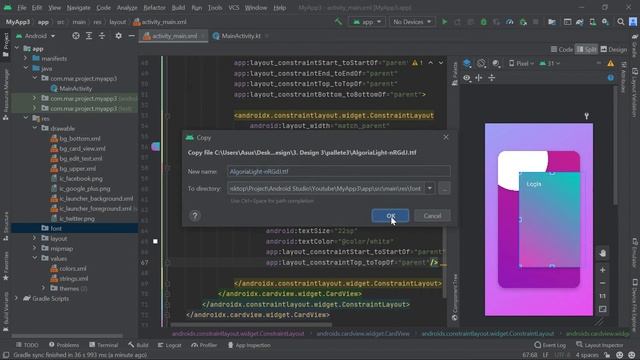
Task: Open the Layout Inspector
Action: (x=601, y=345)
